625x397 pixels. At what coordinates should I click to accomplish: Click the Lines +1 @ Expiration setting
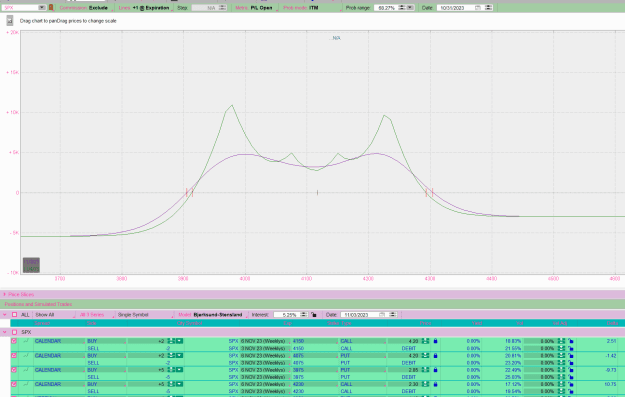[145, 8]
